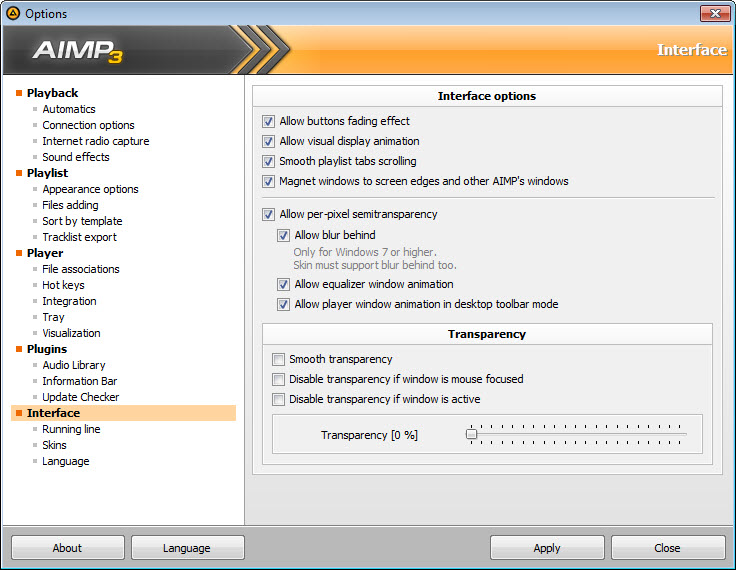Select Integration settings page
This screenshot has width=736, height=570.
click(69, 301)
